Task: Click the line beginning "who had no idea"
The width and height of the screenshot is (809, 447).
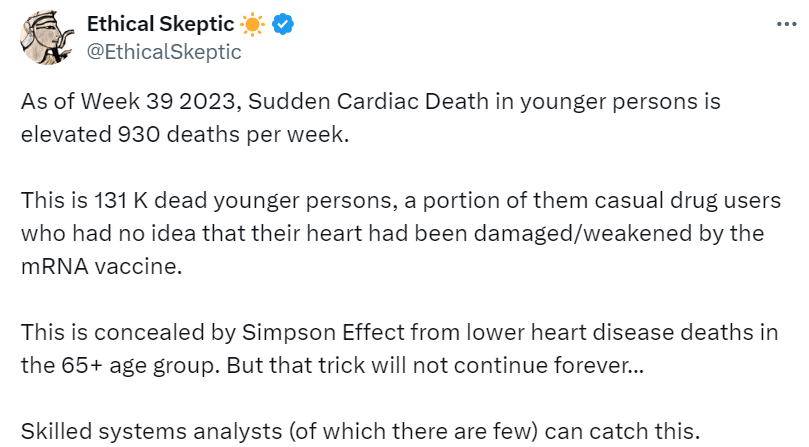Action: [x=392, y=233]
